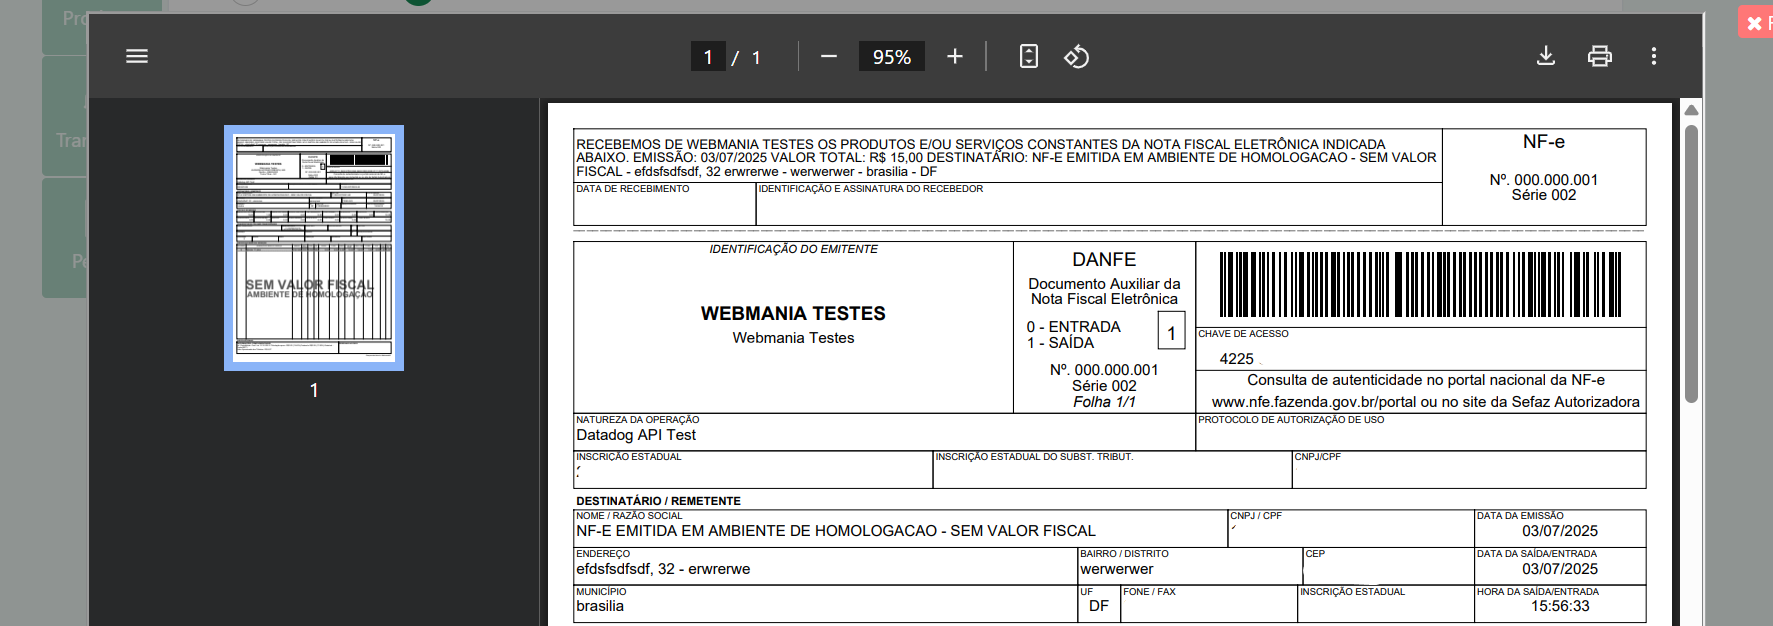Click the 'RECEBEMOS DE WEBMANIA TESTES' receipt paragraph

coord(1006,158)
